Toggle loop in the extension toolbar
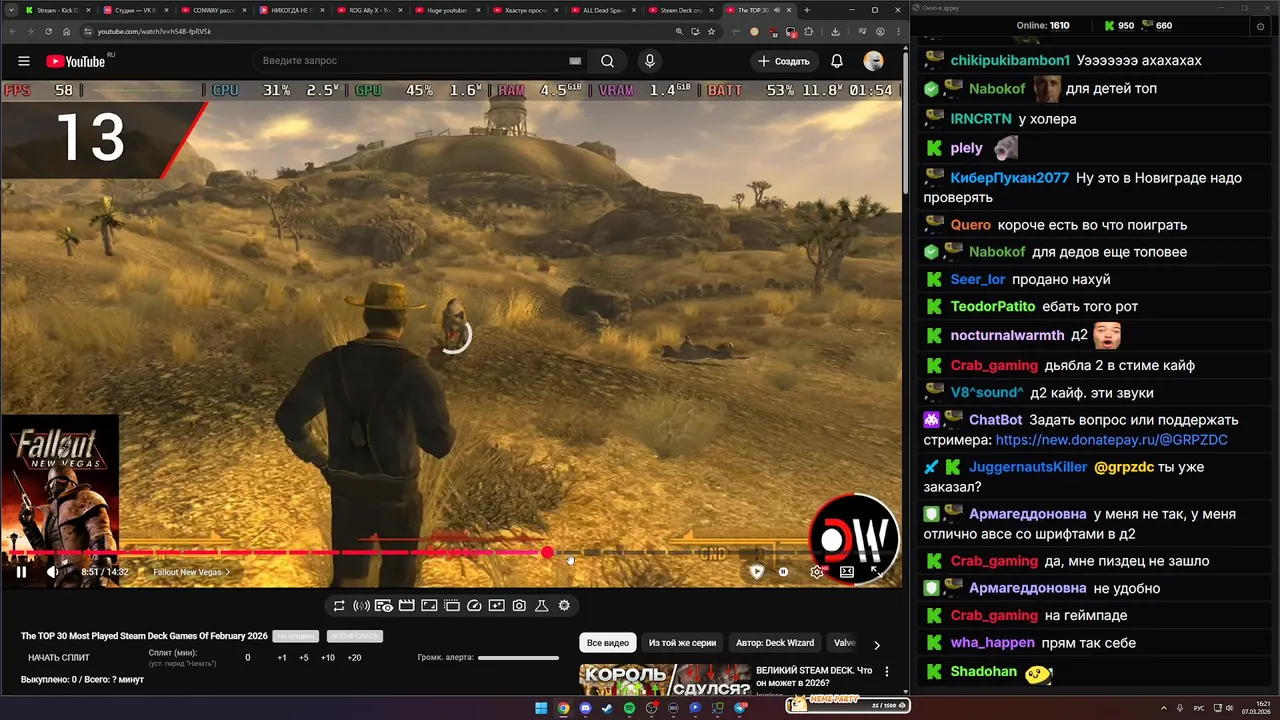 point(339,606)
